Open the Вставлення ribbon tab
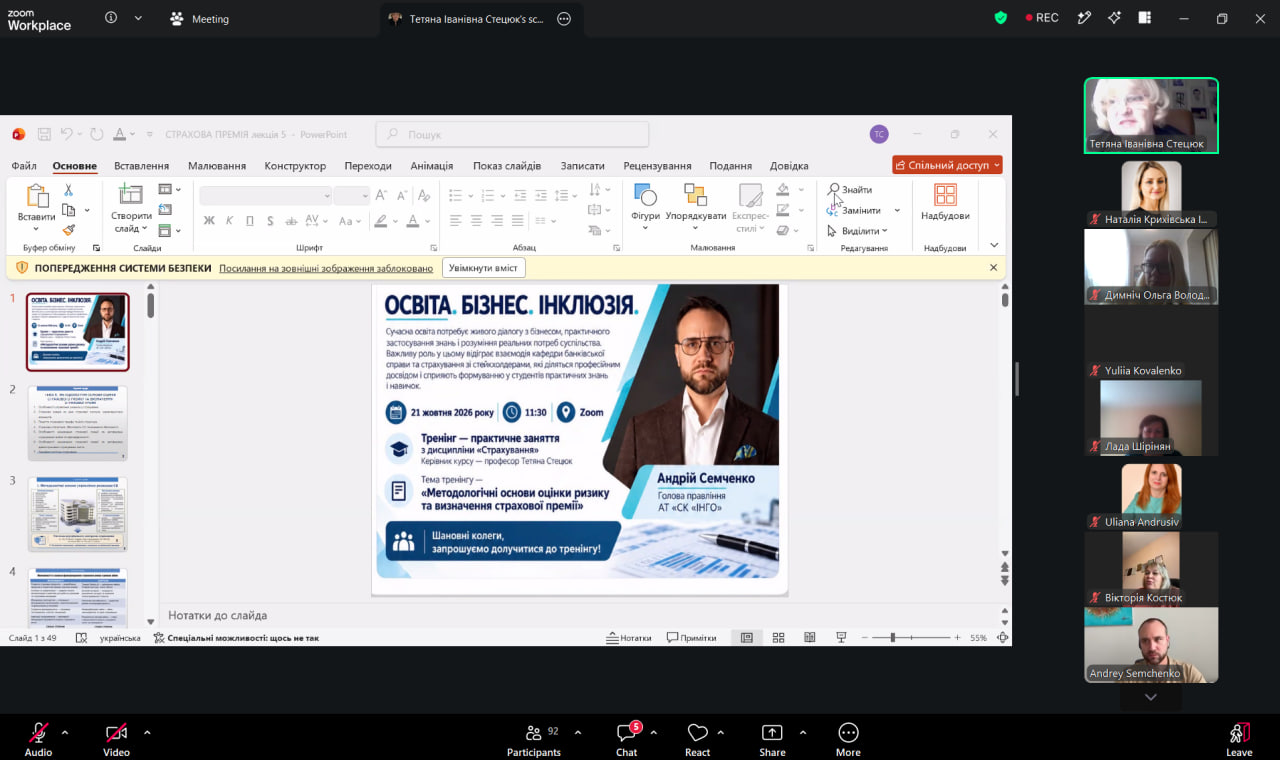The width and height of the screenshot is (1280, 760). tap(141, 166)
